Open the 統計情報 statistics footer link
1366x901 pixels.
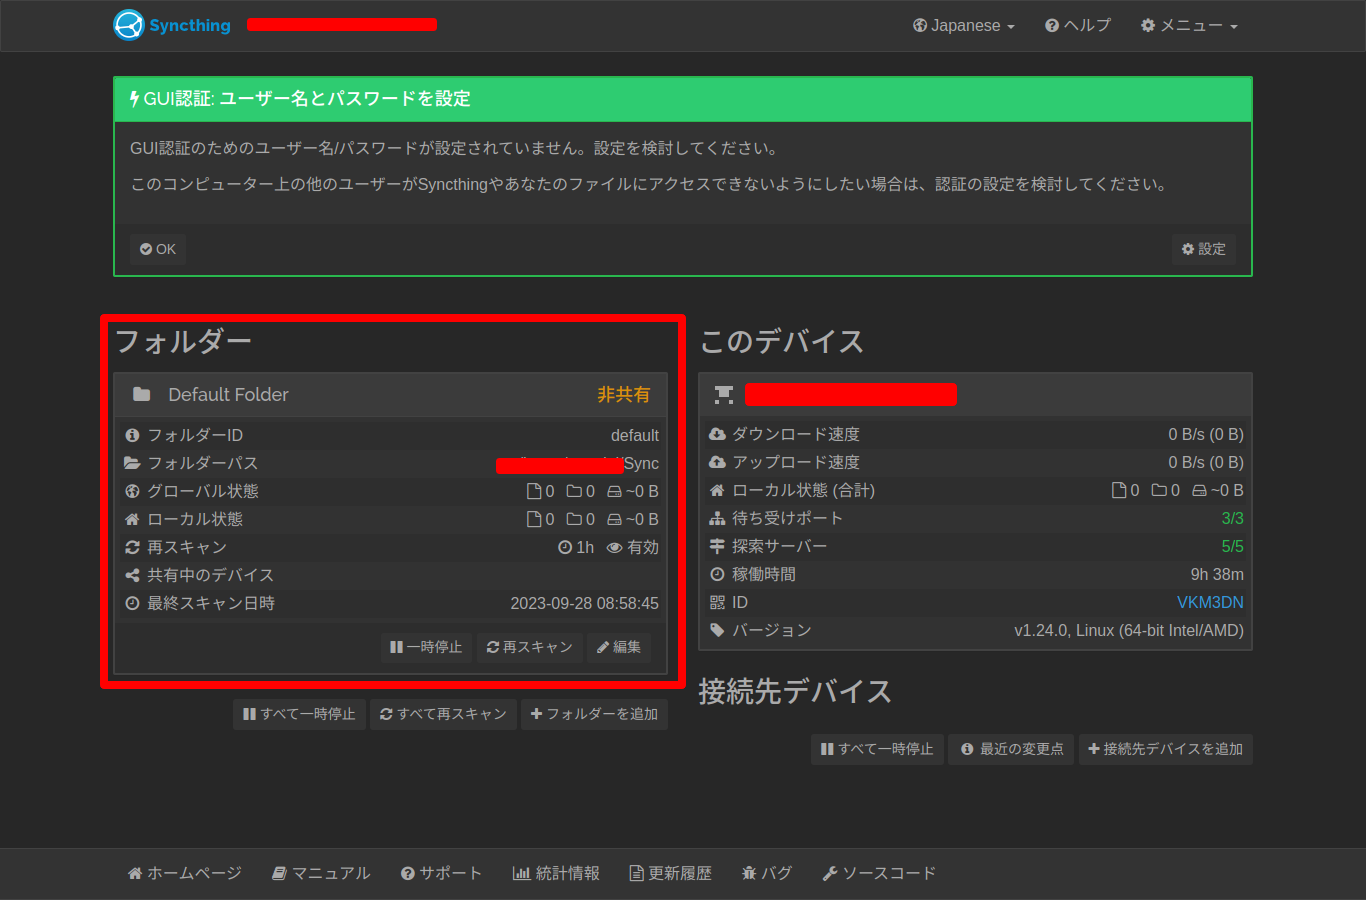pos(556,873)
